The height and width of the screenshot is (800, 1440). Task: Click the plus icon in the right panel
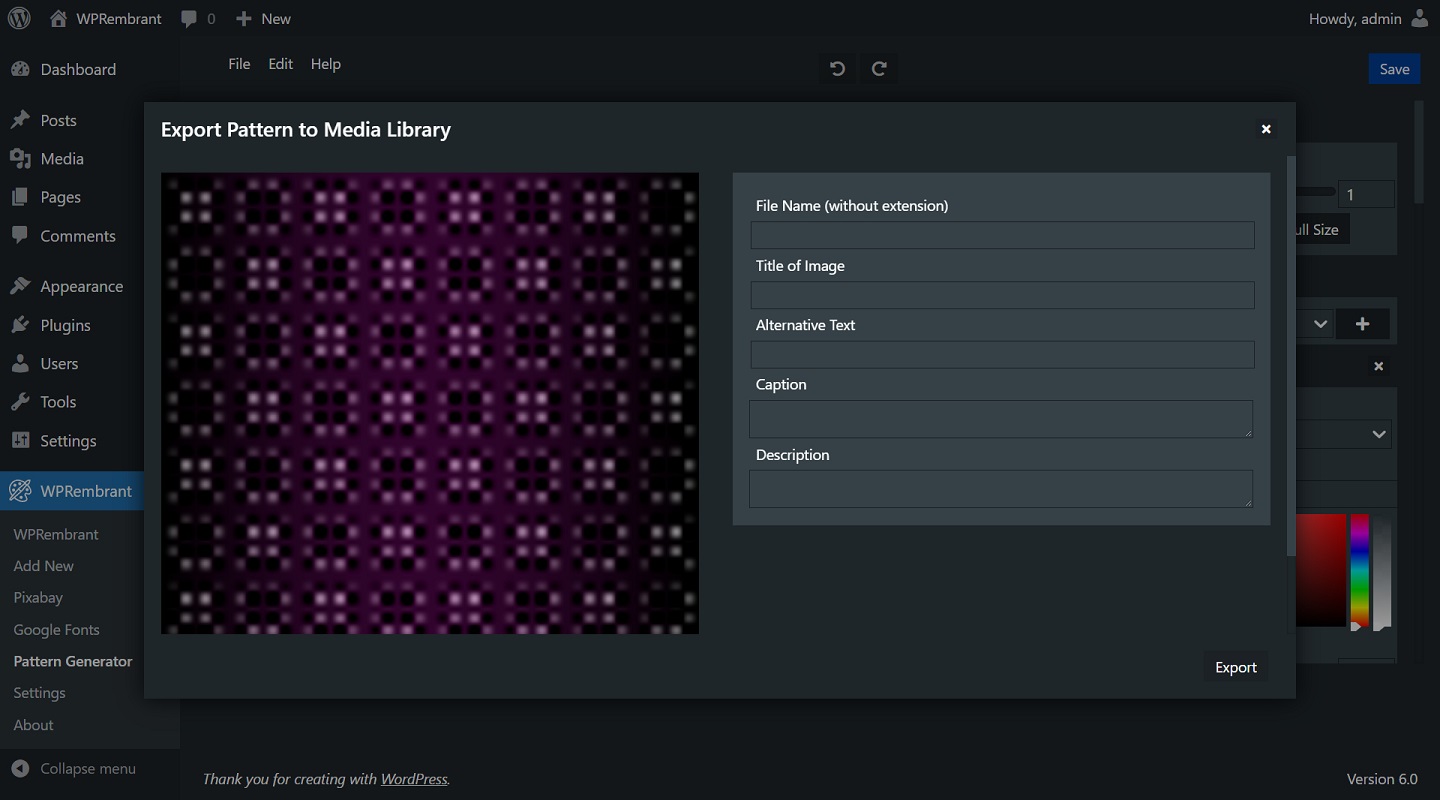coord(1362,323)
